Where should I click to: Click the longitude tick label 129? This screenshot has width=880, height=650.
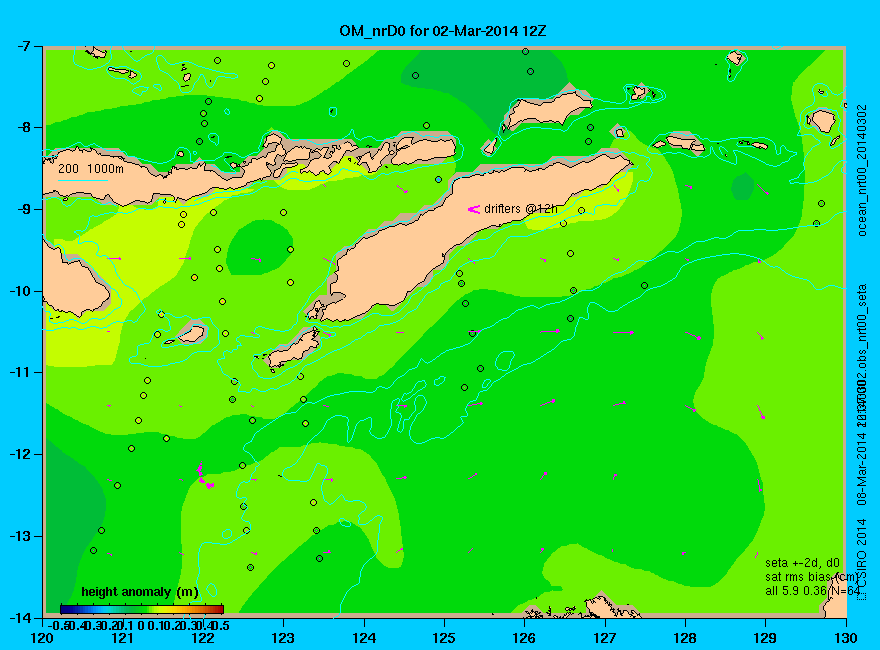point(766,638)
